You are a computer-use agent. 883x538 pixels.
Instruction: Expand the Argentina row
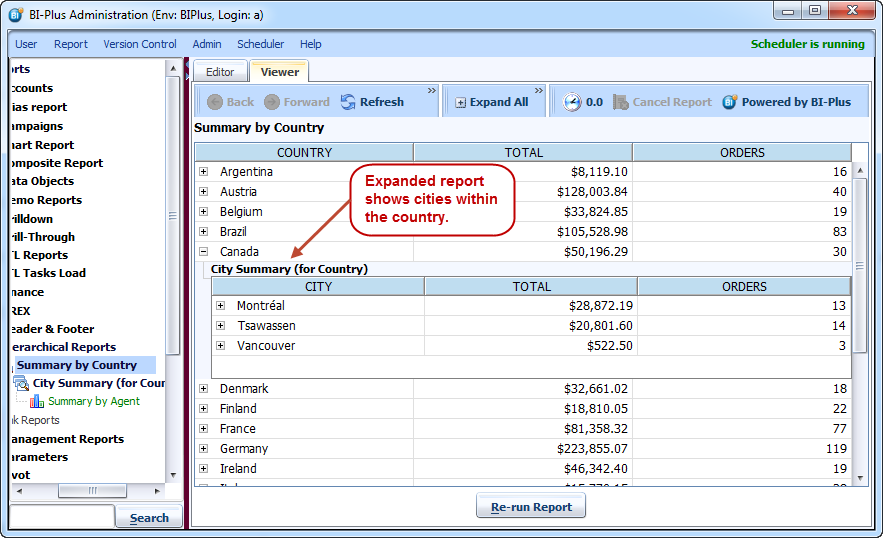(x=203, y=172)
